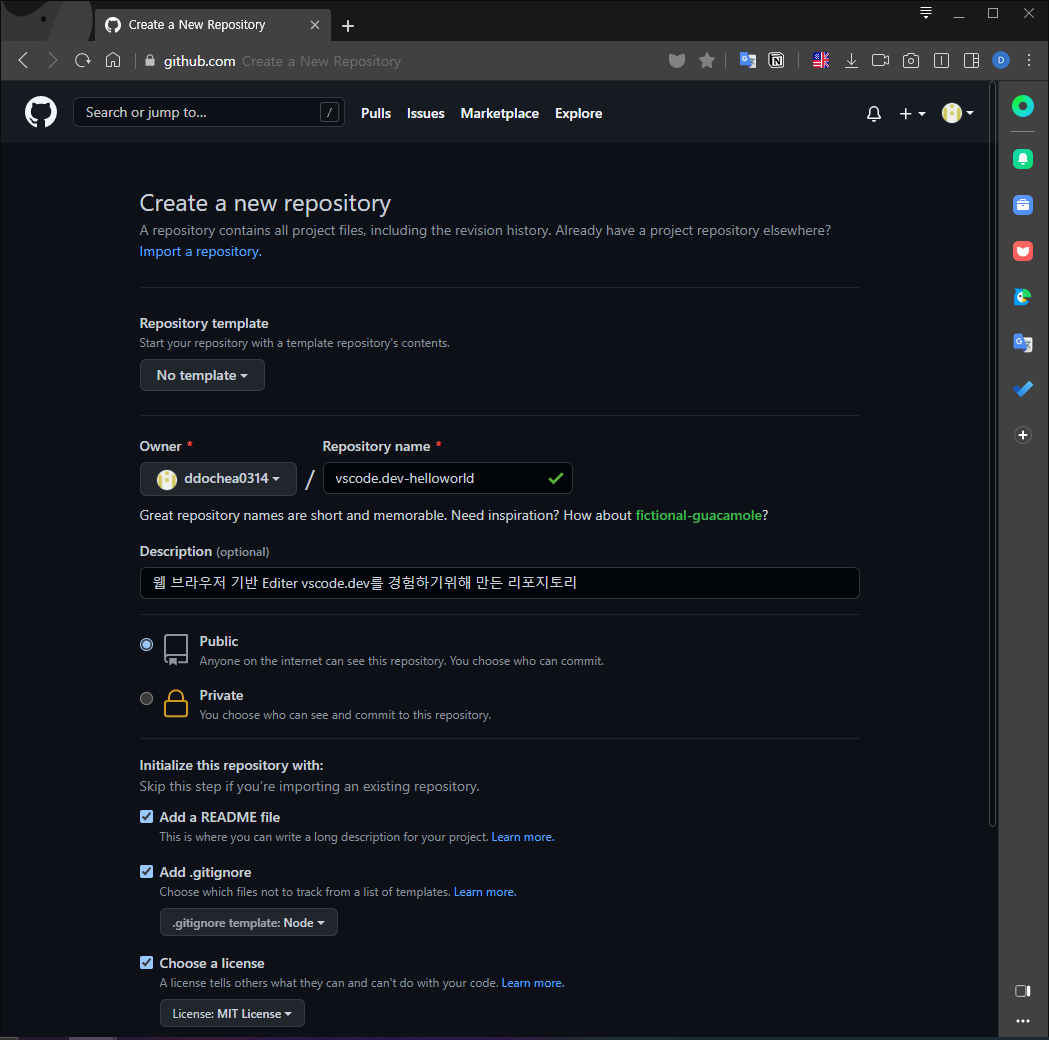The height and width of the screenshot is (1040, 1049).
Task: Select the Public radio button
Action: [147, 644]
